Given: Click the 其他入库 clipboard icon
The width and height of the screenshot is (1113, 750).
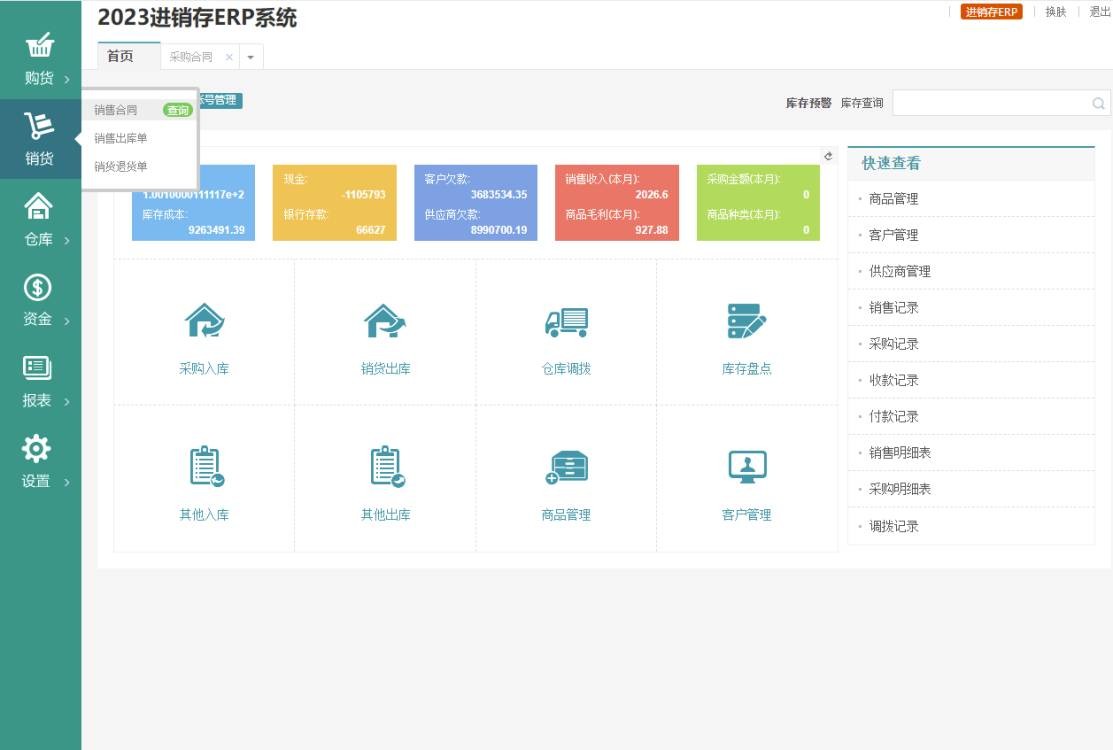Looking at the screenshot, I should [204, 467].
